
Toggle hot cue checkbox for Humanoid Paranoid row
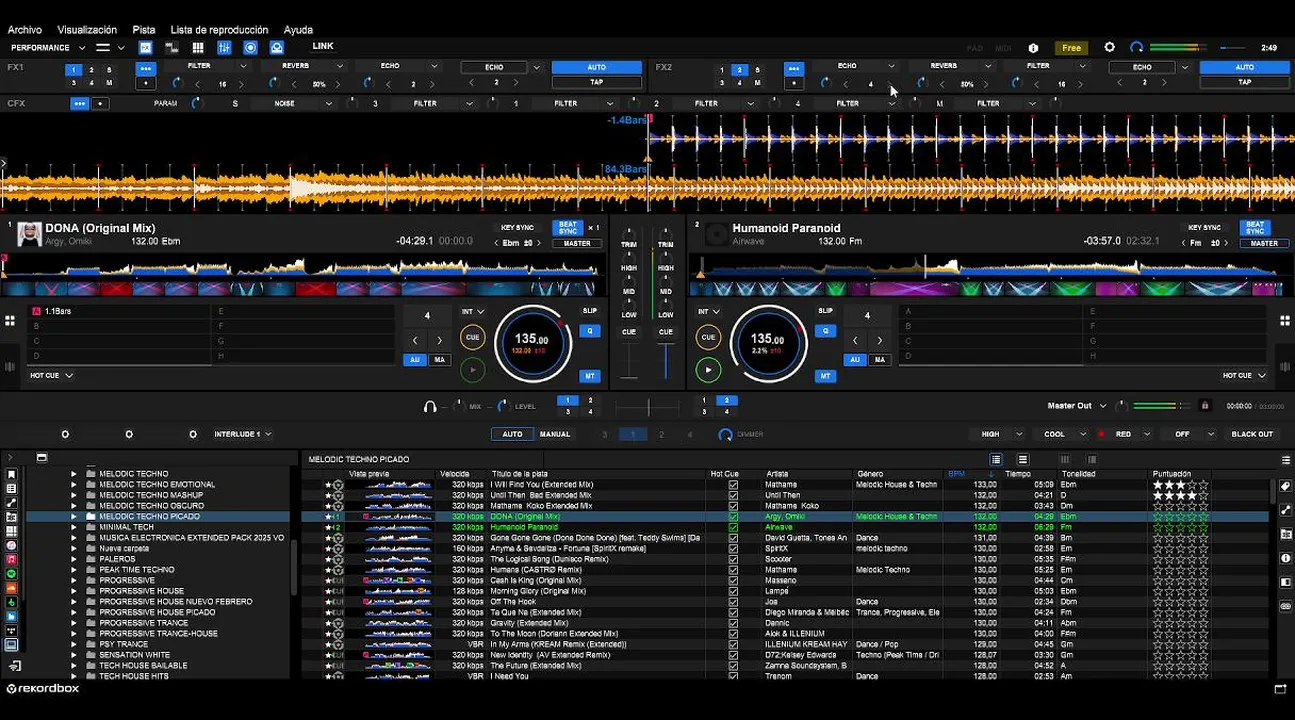tap(733, 527)
